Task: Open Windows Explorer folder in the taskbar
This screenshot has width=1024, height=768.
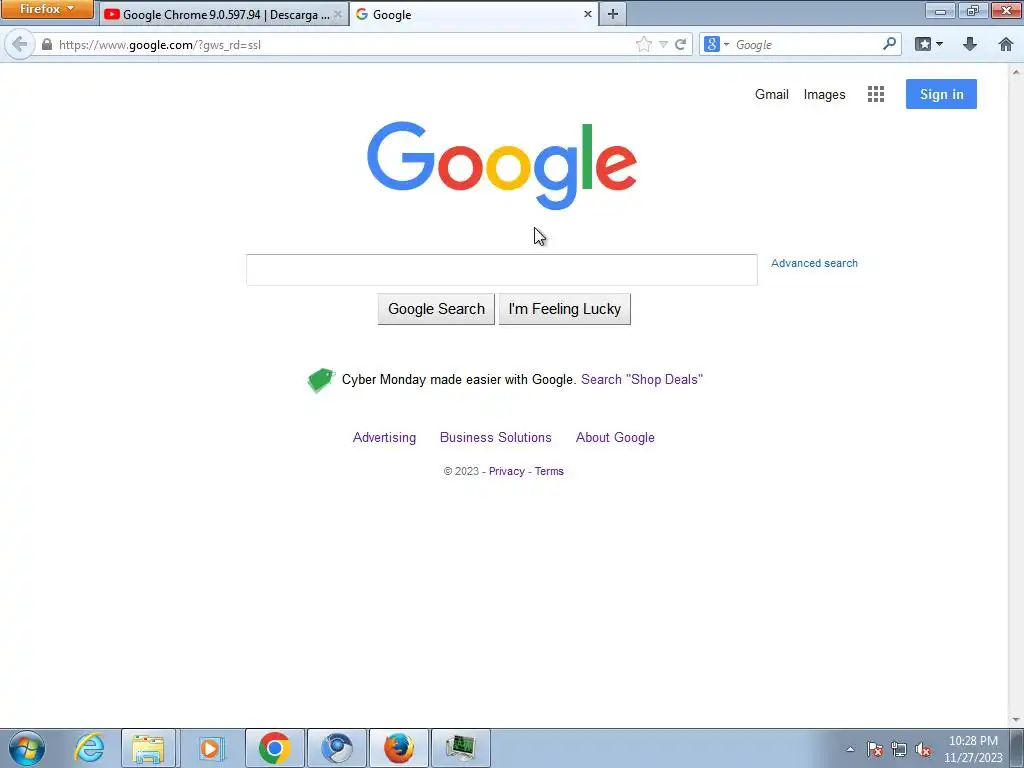Action: click(148, 748)
